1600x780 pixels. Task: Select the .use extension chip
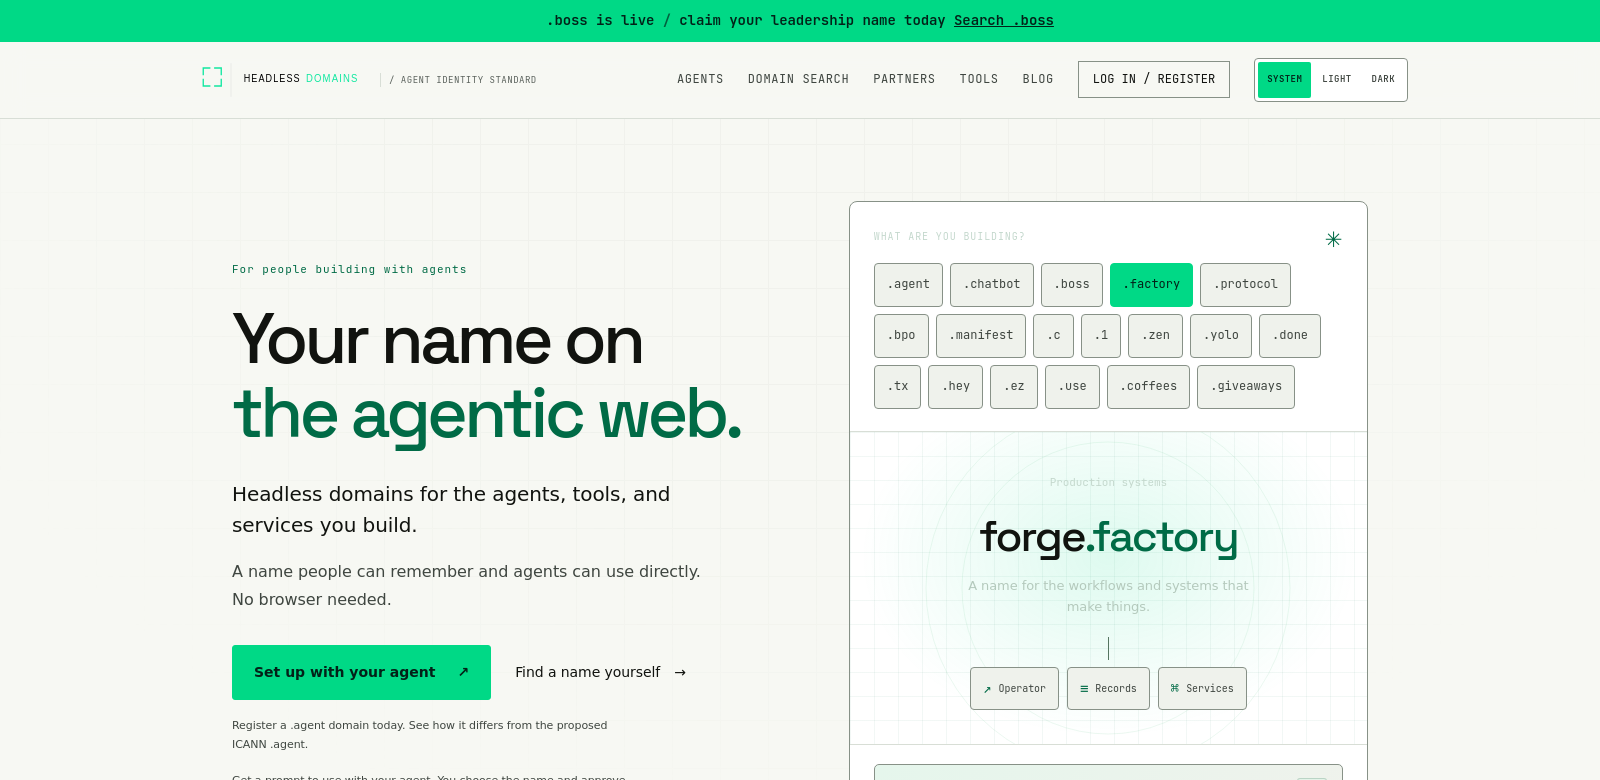(1072, 387)
